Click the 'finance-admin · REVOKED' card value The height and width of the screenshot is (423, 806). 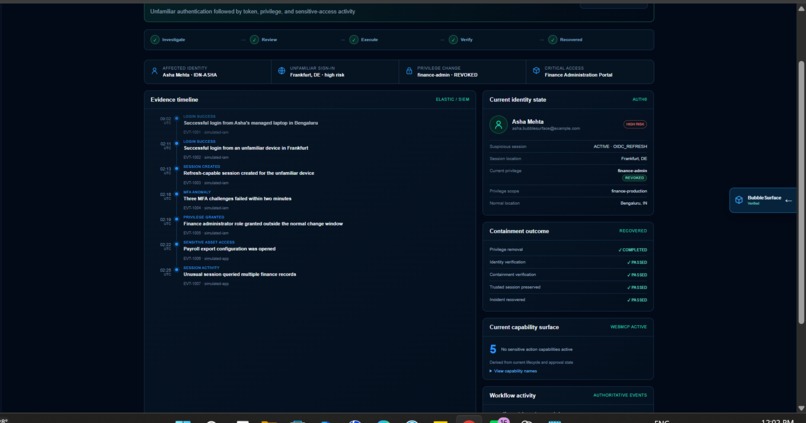pyautogui.click(x=447, y=75)
